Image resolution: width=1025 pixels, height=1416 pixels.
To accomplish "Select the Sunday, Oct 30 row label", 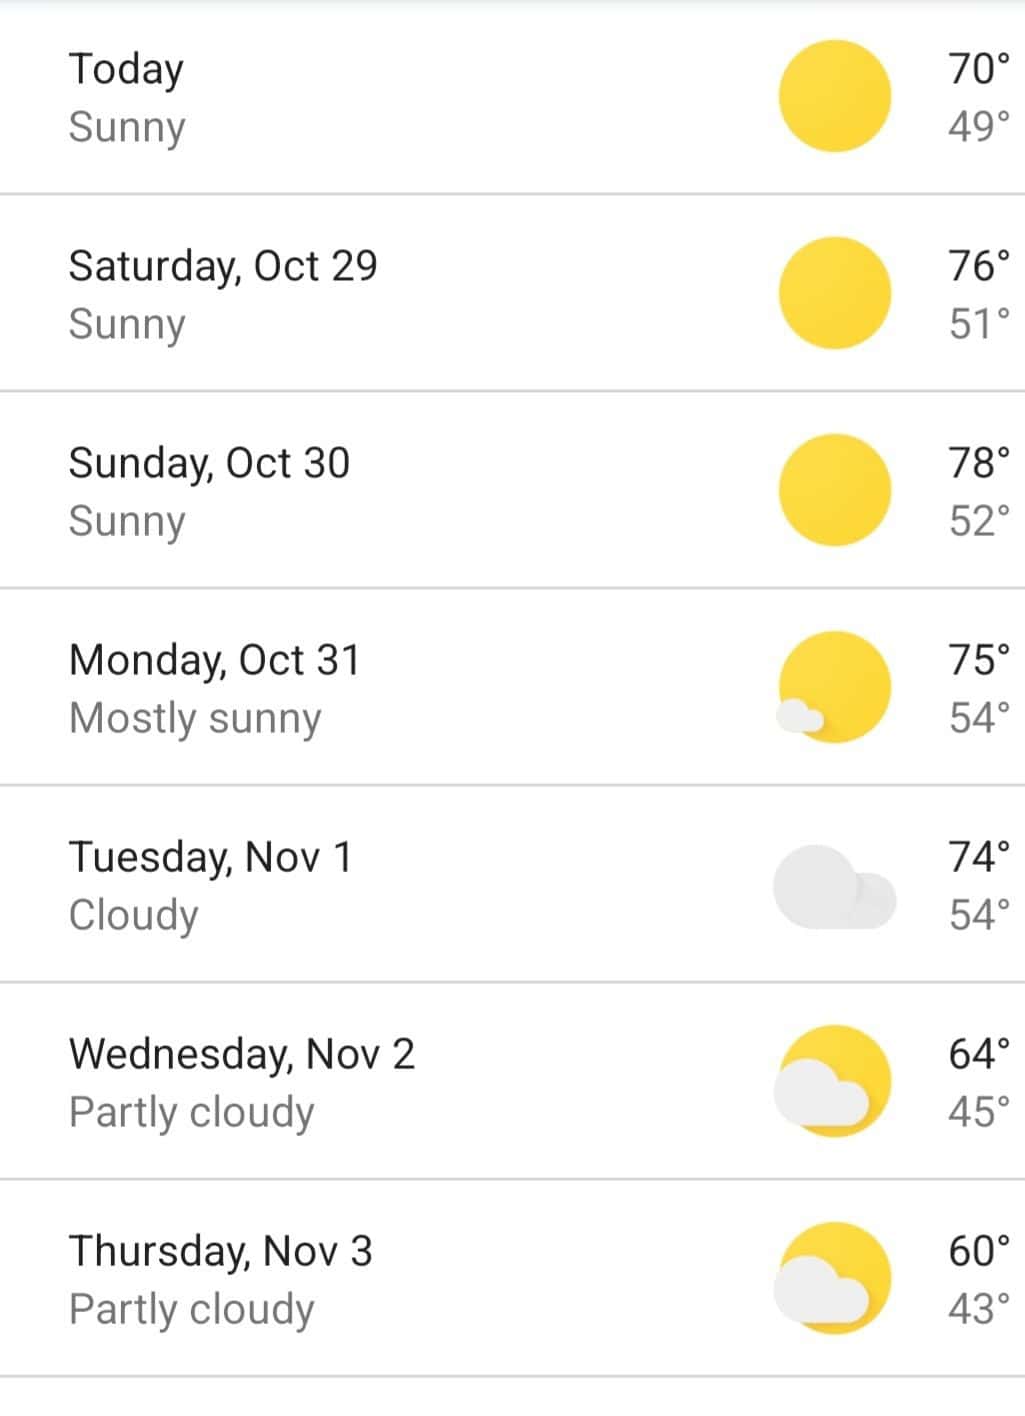I will coord(209,463).
